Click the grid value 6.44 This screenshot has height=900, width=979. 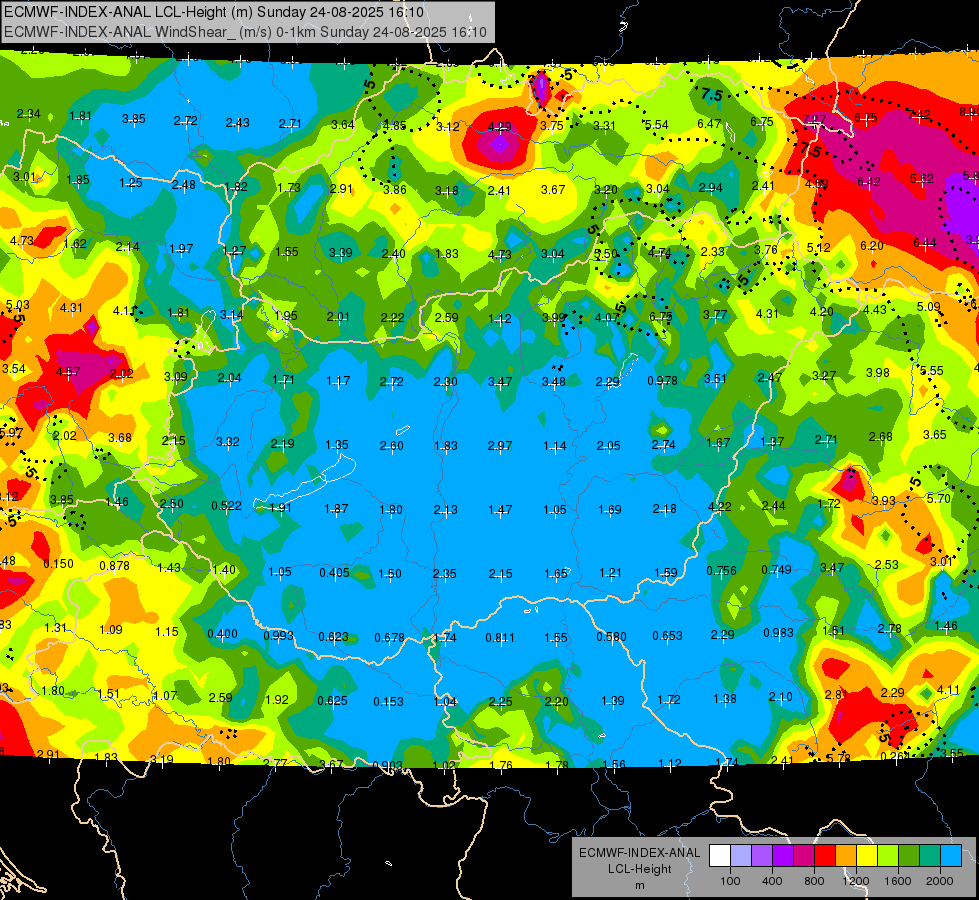925,243
